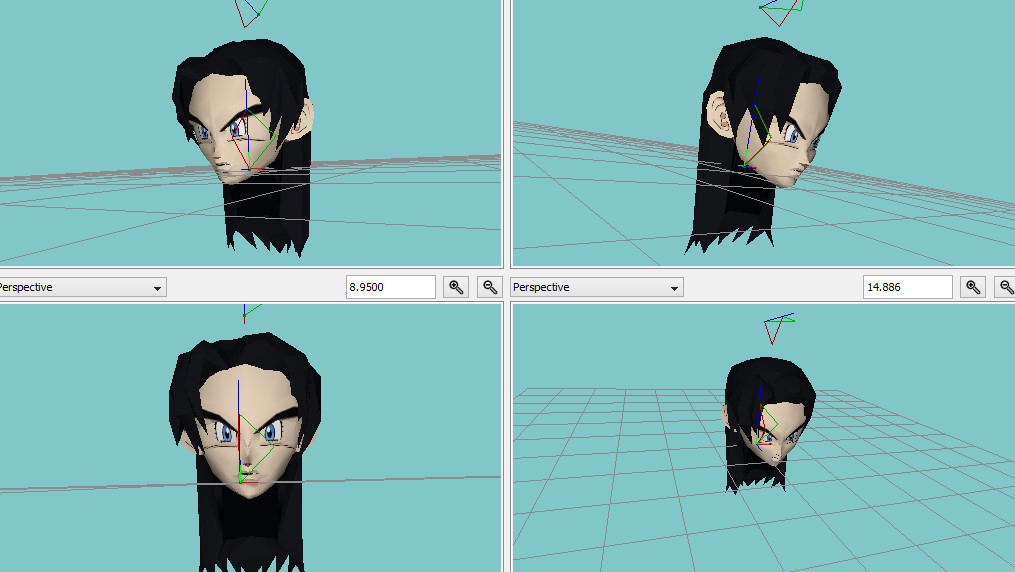The width and height of the screenshot is (1015, 572).
Task: Open the left viewport Perspective view dropdown
Action: click(81, 287)
